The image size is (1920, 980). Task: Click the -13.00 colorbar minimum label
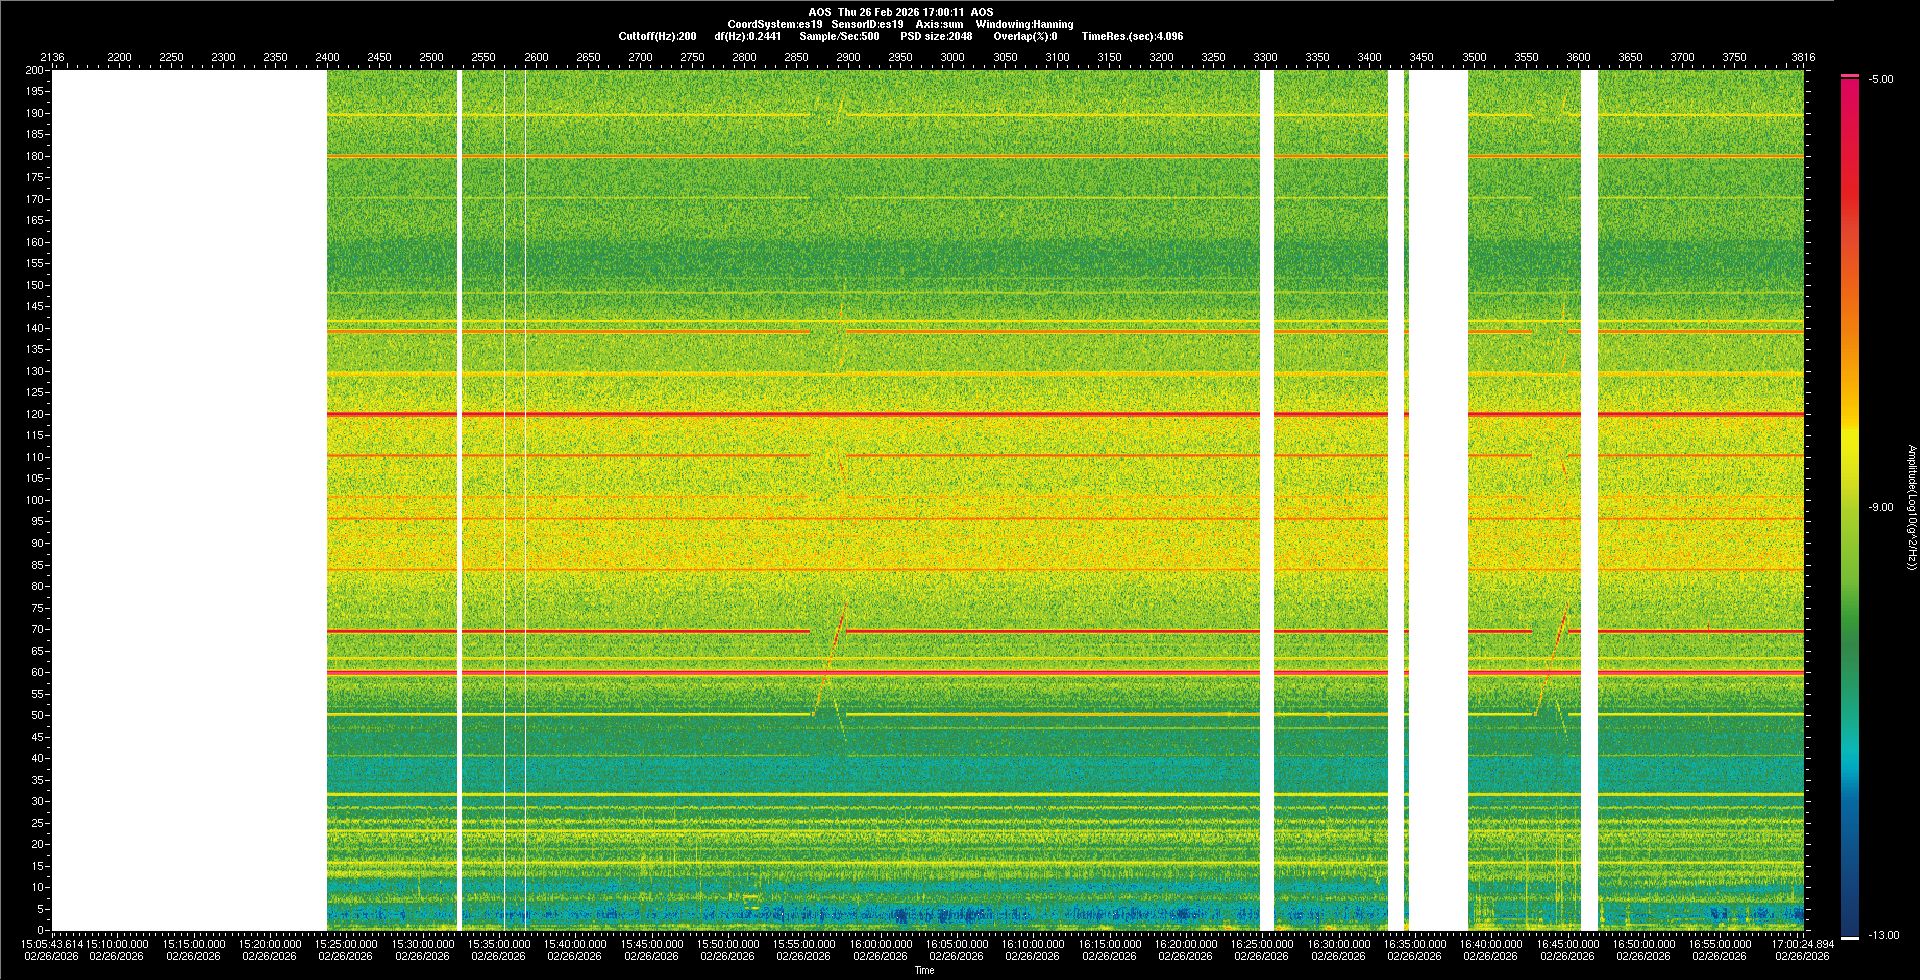click(1884, 936)
